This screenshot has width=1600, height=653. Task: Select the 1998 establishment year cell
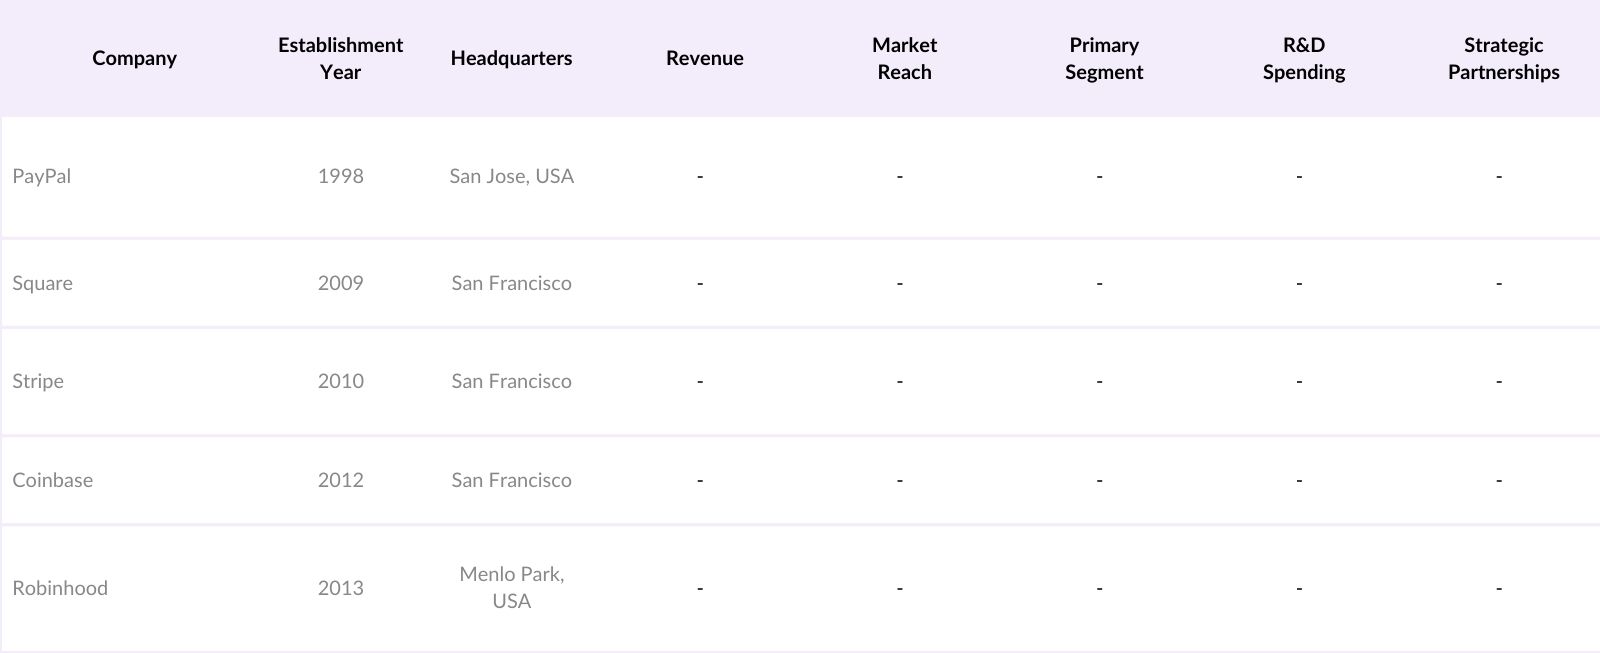point(340,176)
